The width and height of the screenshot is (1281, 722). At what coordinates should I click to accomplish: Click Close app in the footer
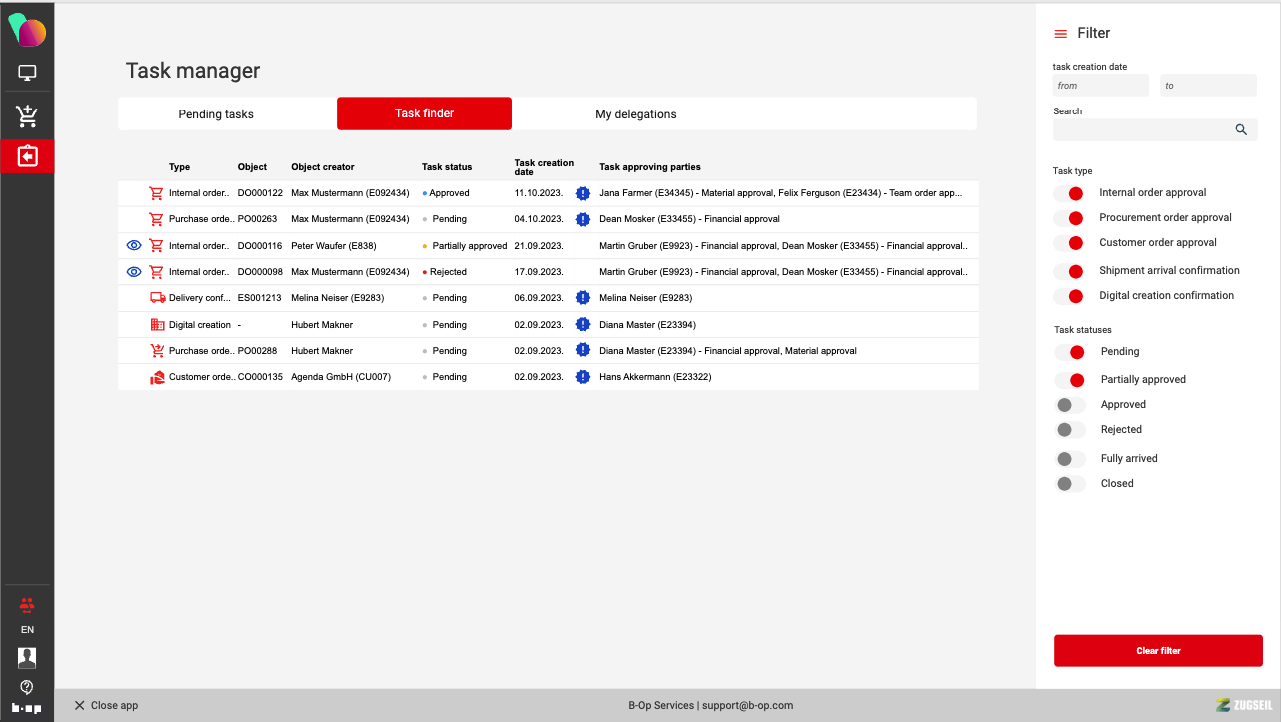[106, 705]
